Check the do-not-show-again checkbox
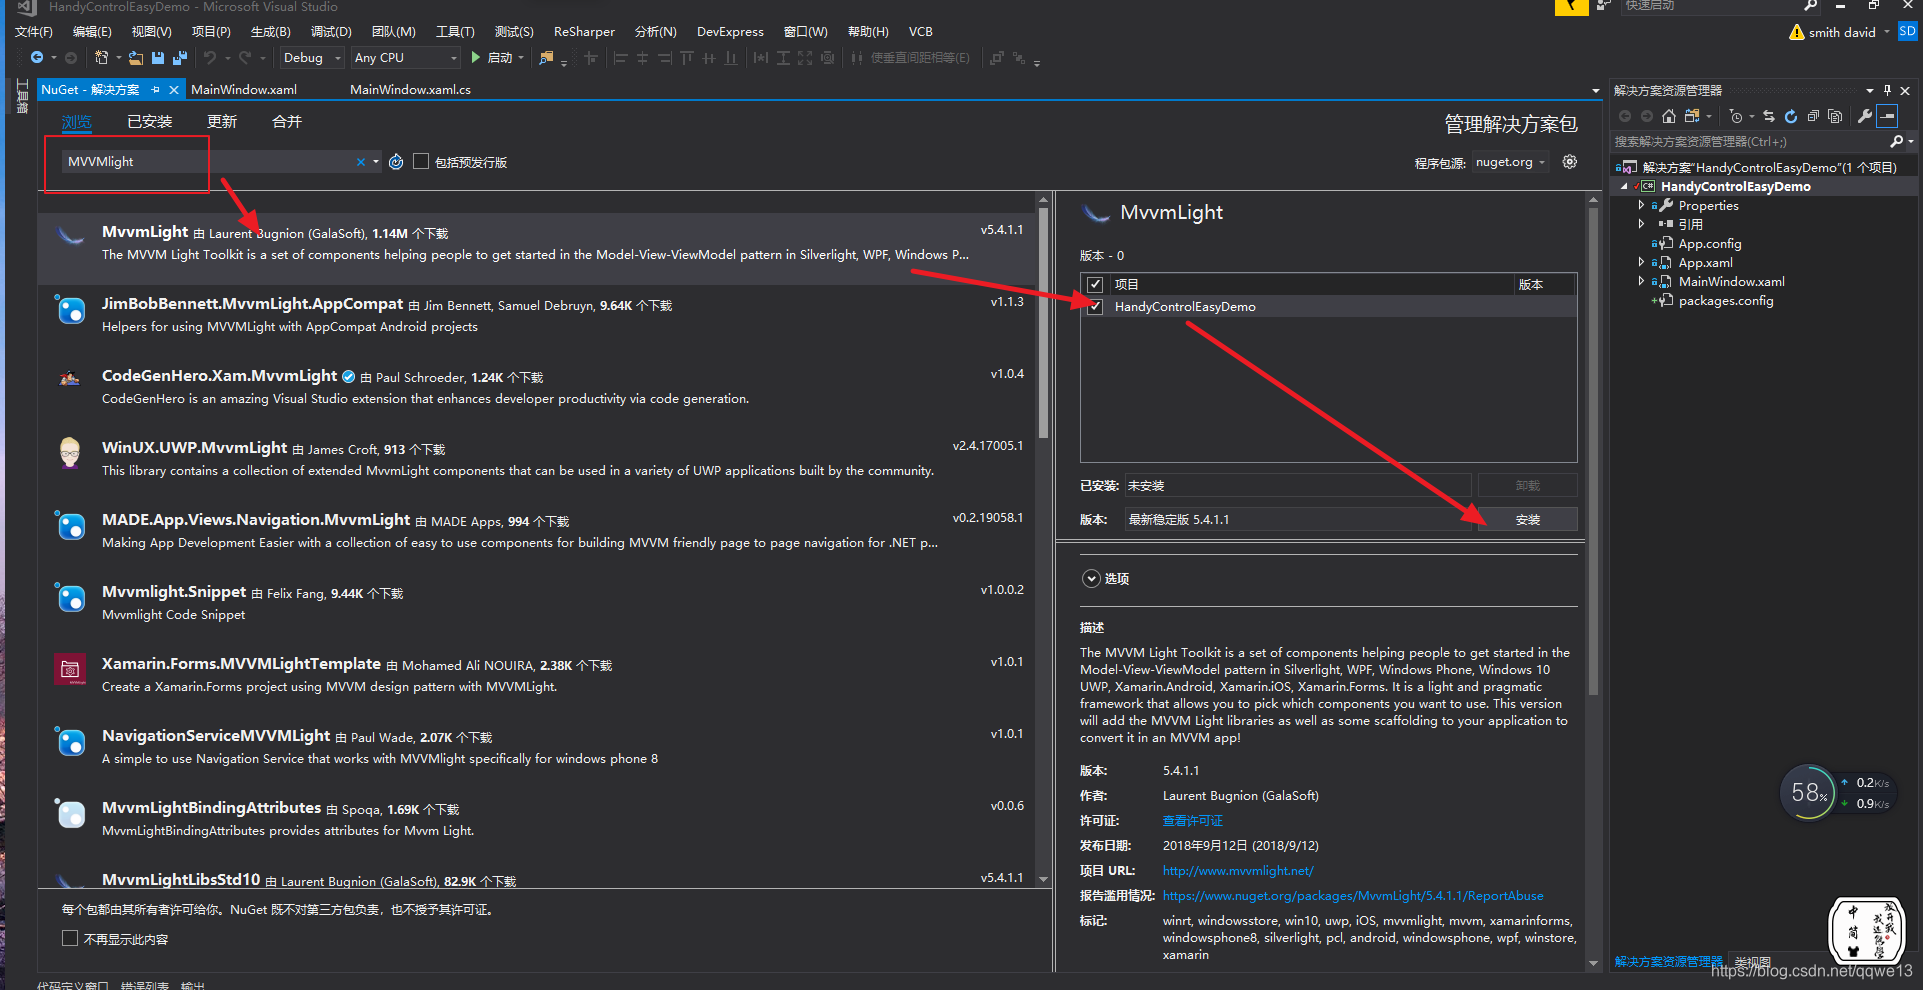Image resolution: width=1923 pixels, height=990 pixels. (70, 938)
